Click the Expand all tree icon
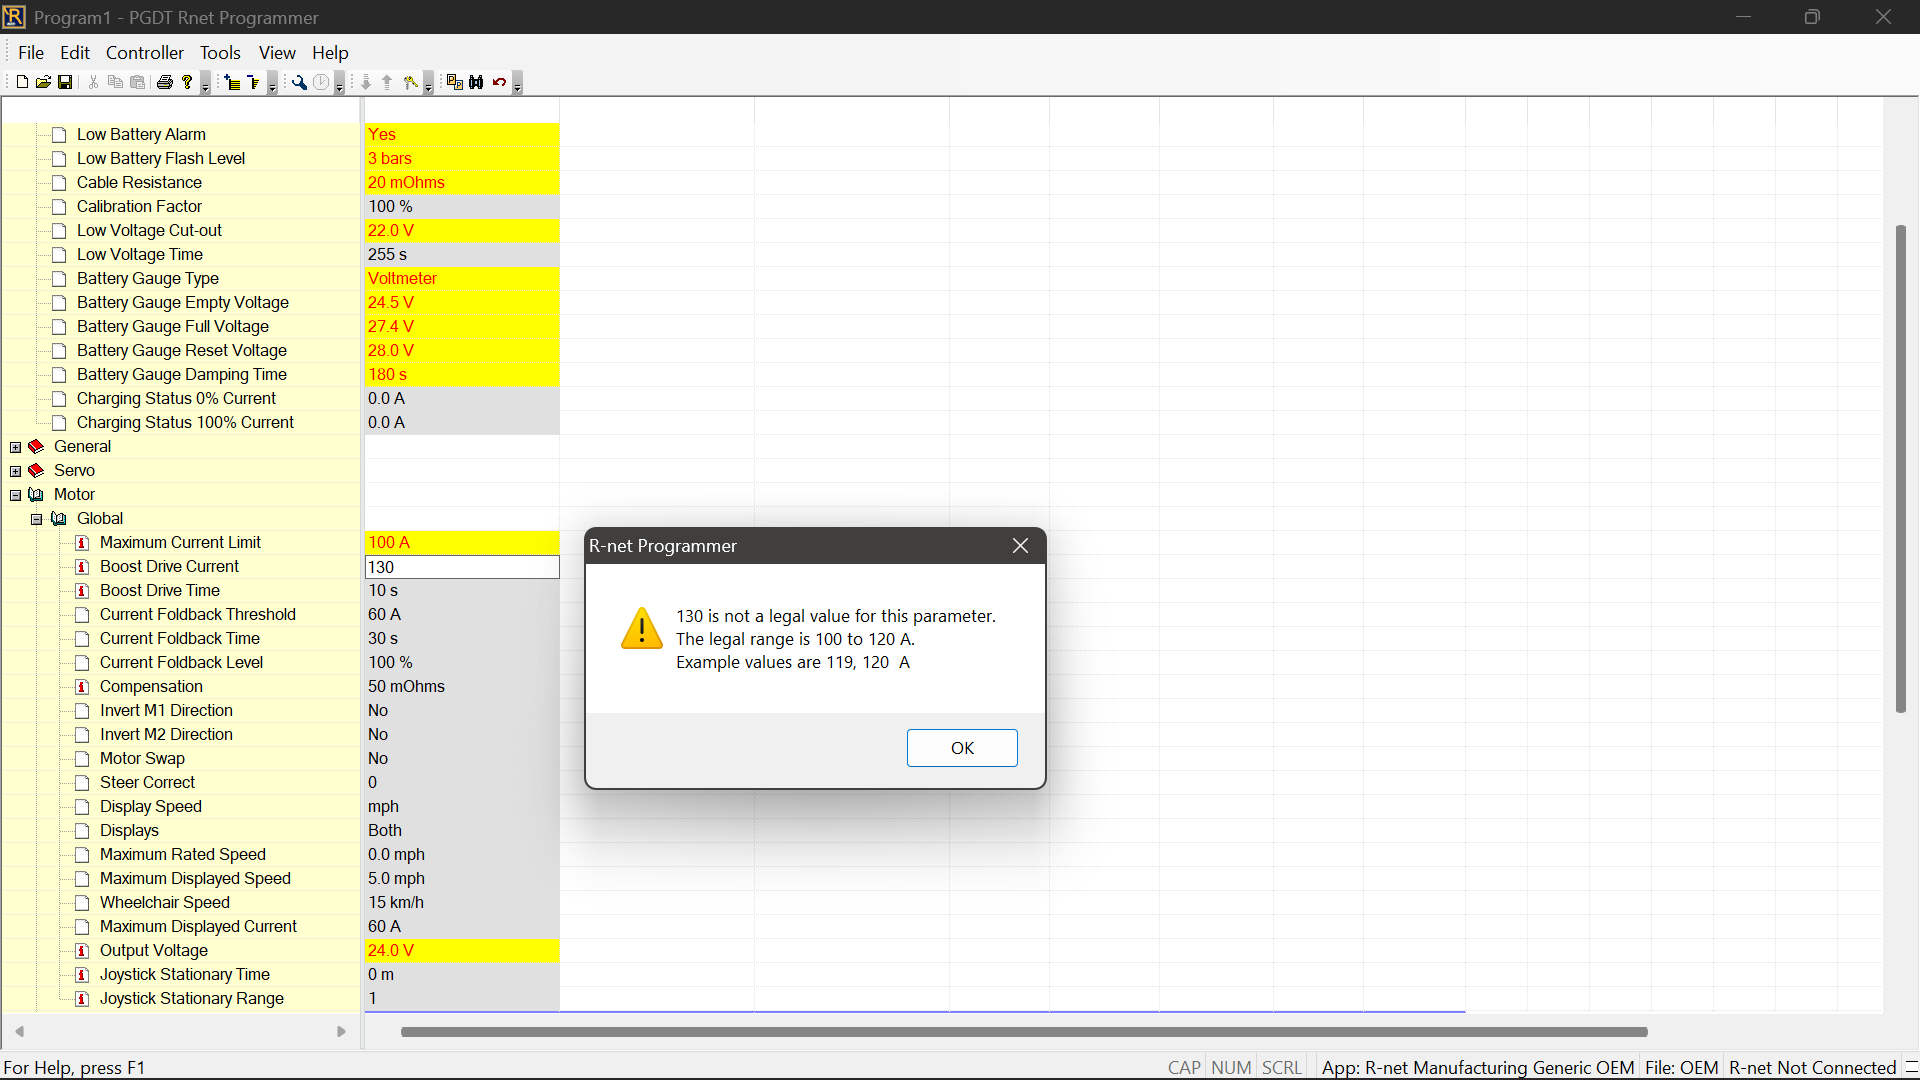The width and height of the screenshot is (1920, 1080). (232, 82)
